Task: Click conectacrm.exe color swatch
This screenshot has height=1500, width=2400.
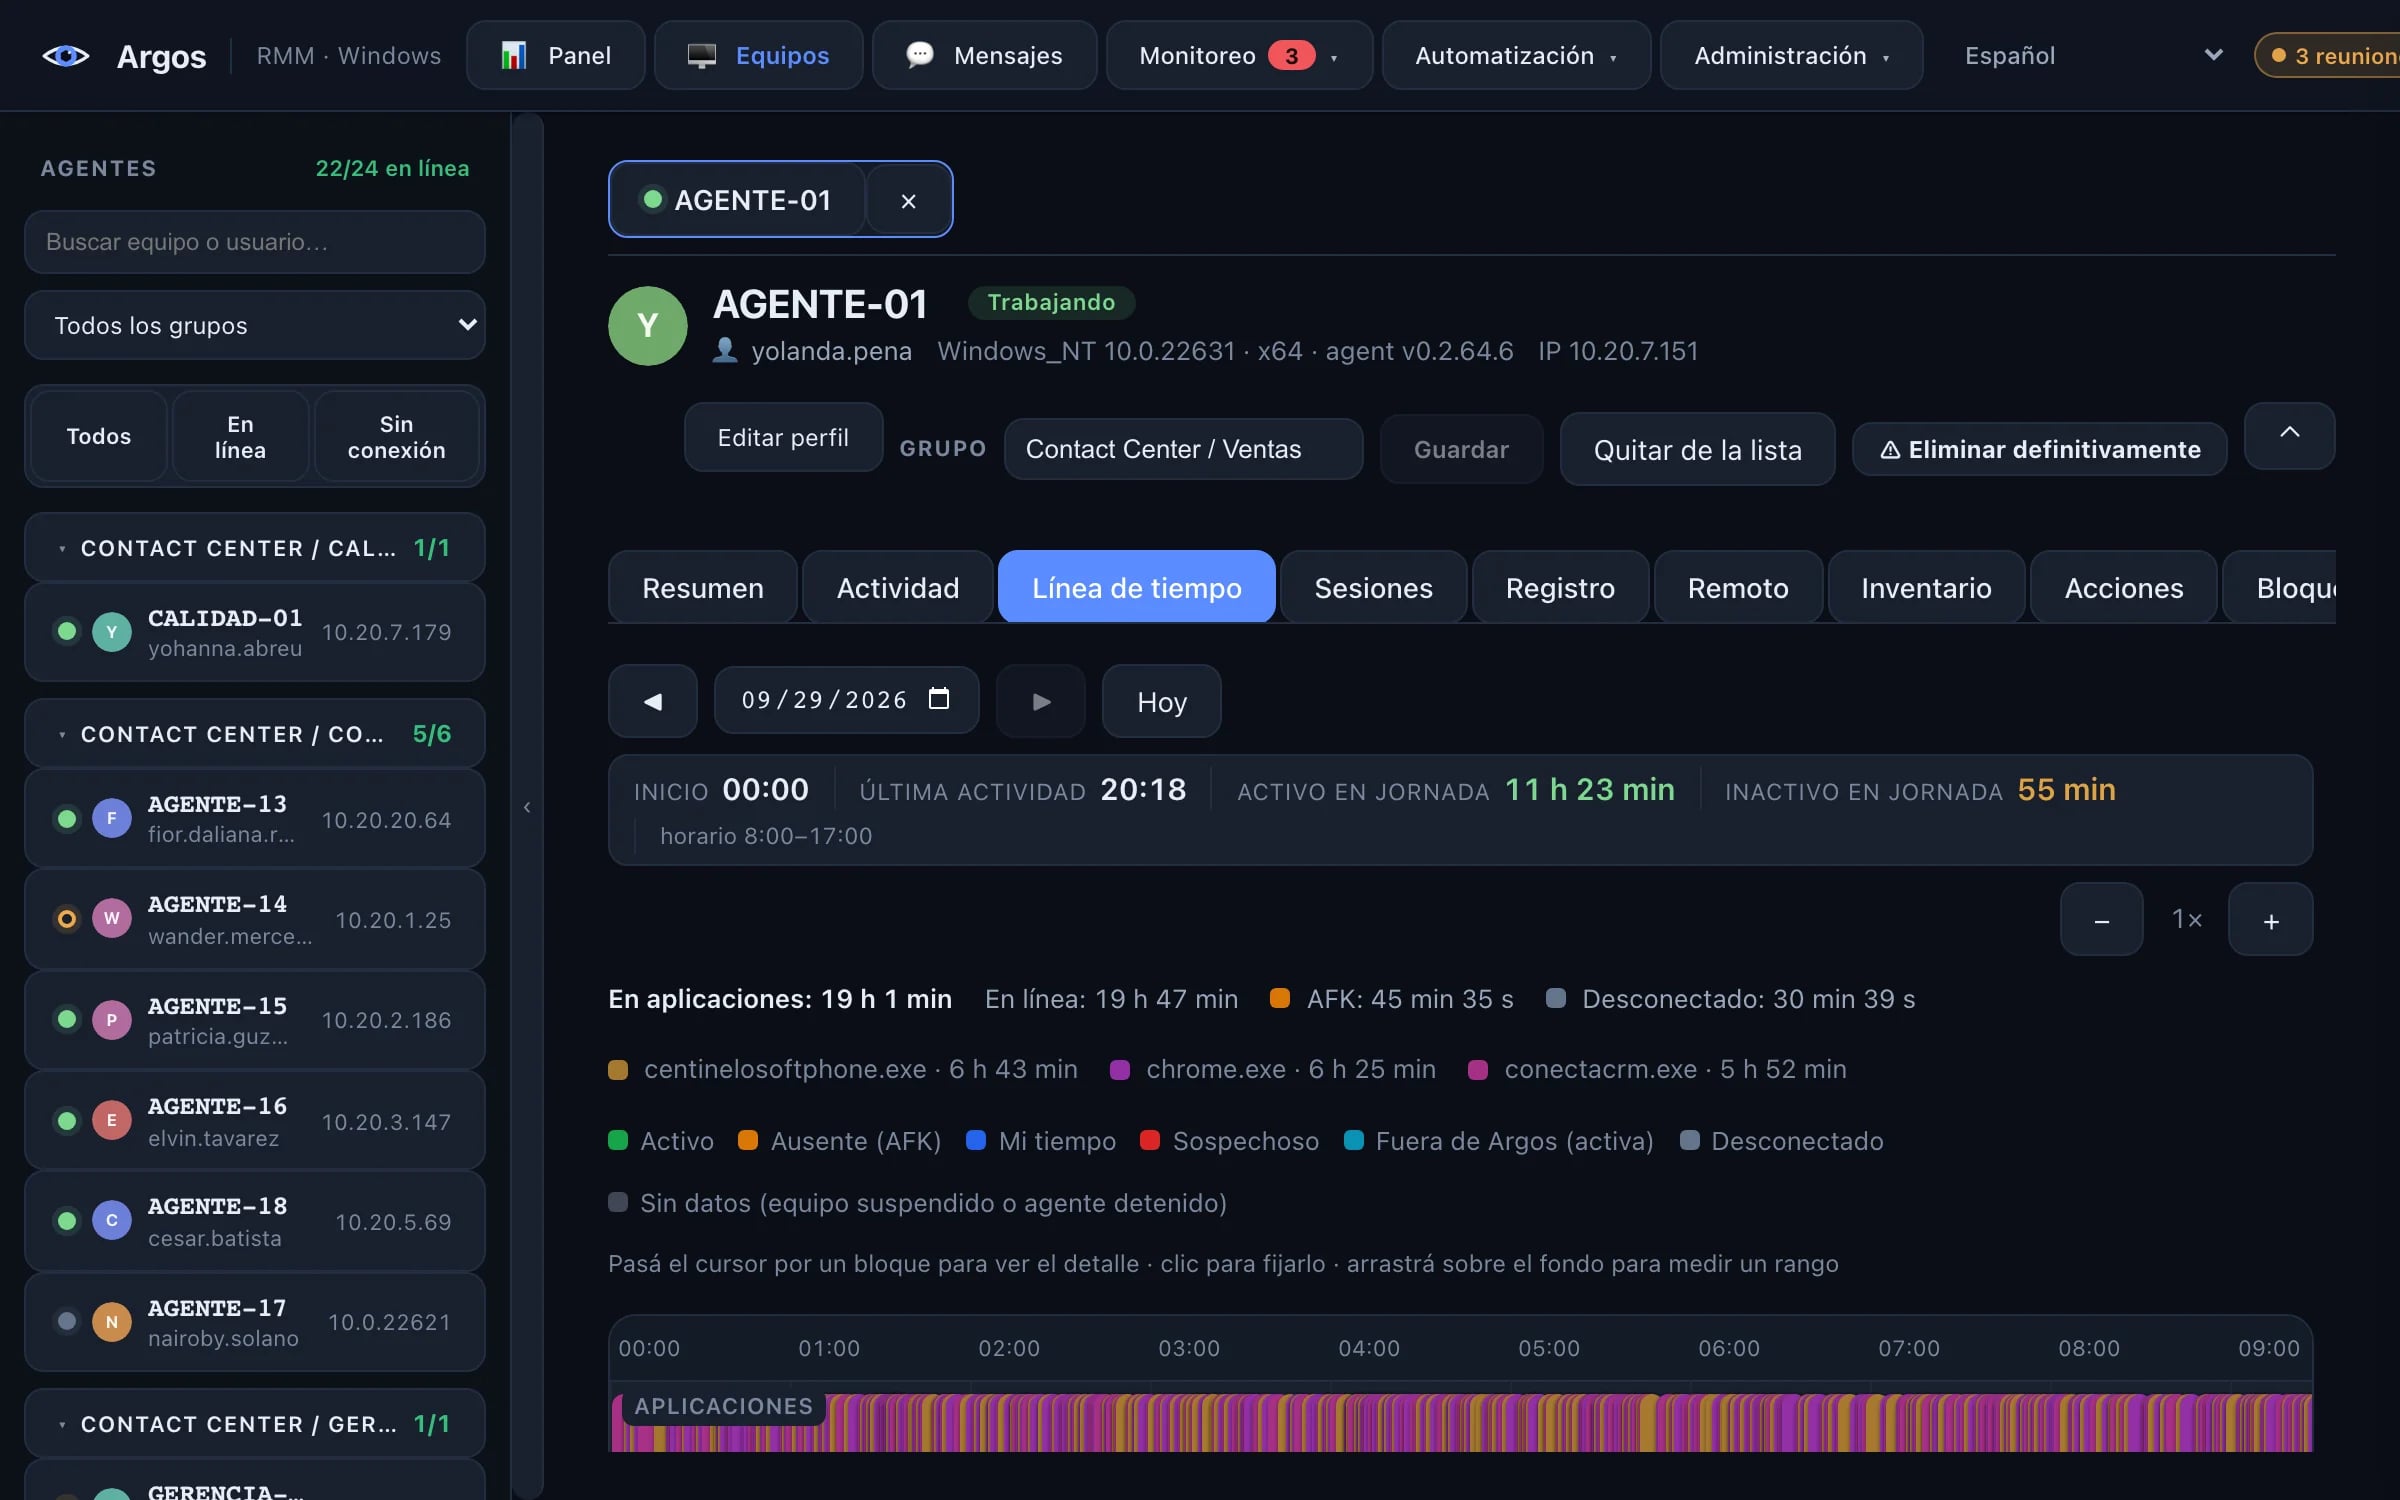Action: tap(1478, 1069)
